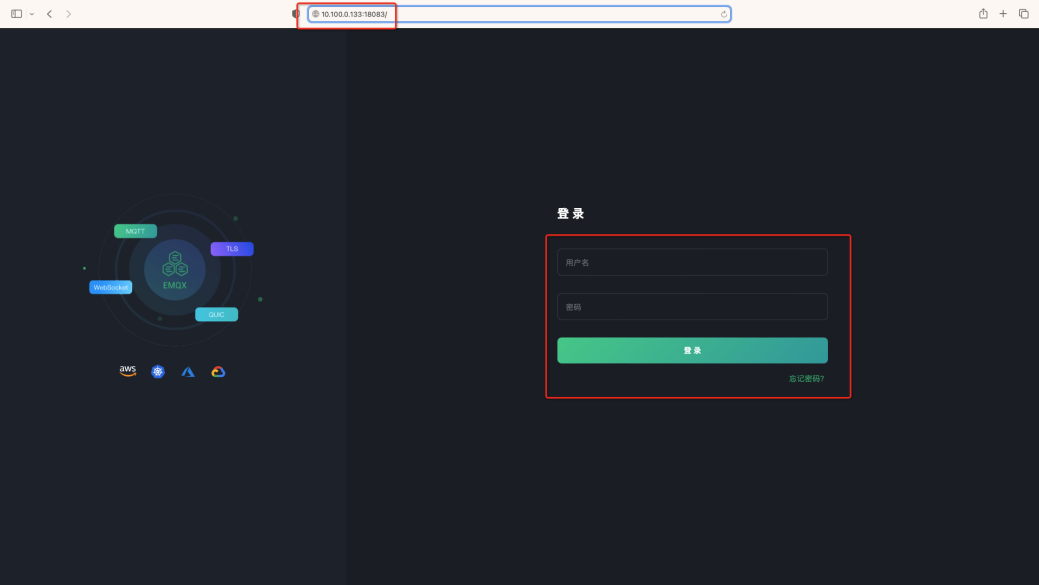The width and height of the screenshot is (1039, 585).
Task: Click the Azure logo icon
Action: 188,372
